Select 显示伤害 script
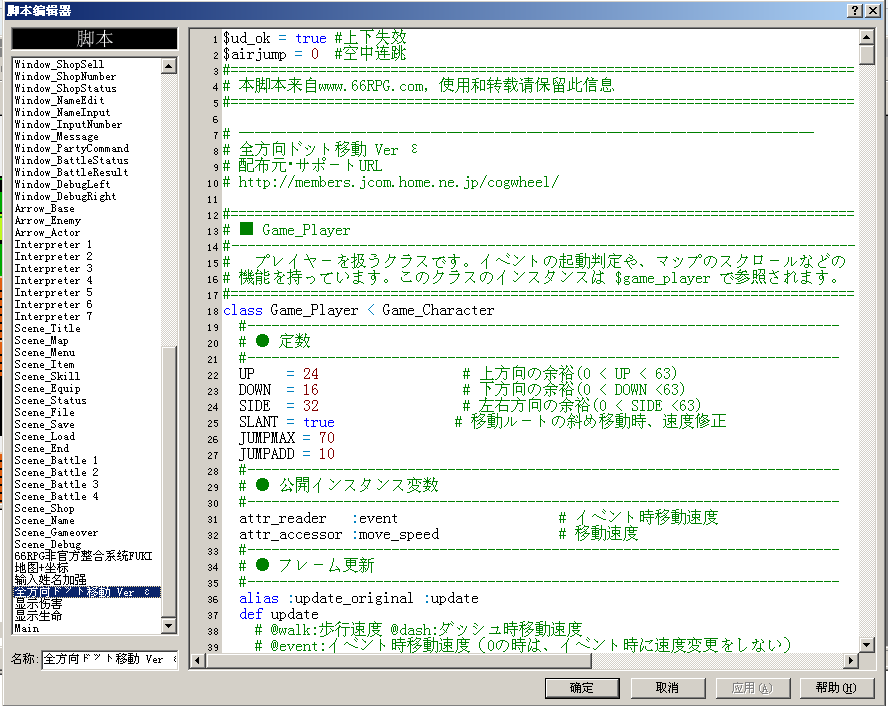This screenshot has height=706, width=888. pyautogui.click(x=39, y=604)
